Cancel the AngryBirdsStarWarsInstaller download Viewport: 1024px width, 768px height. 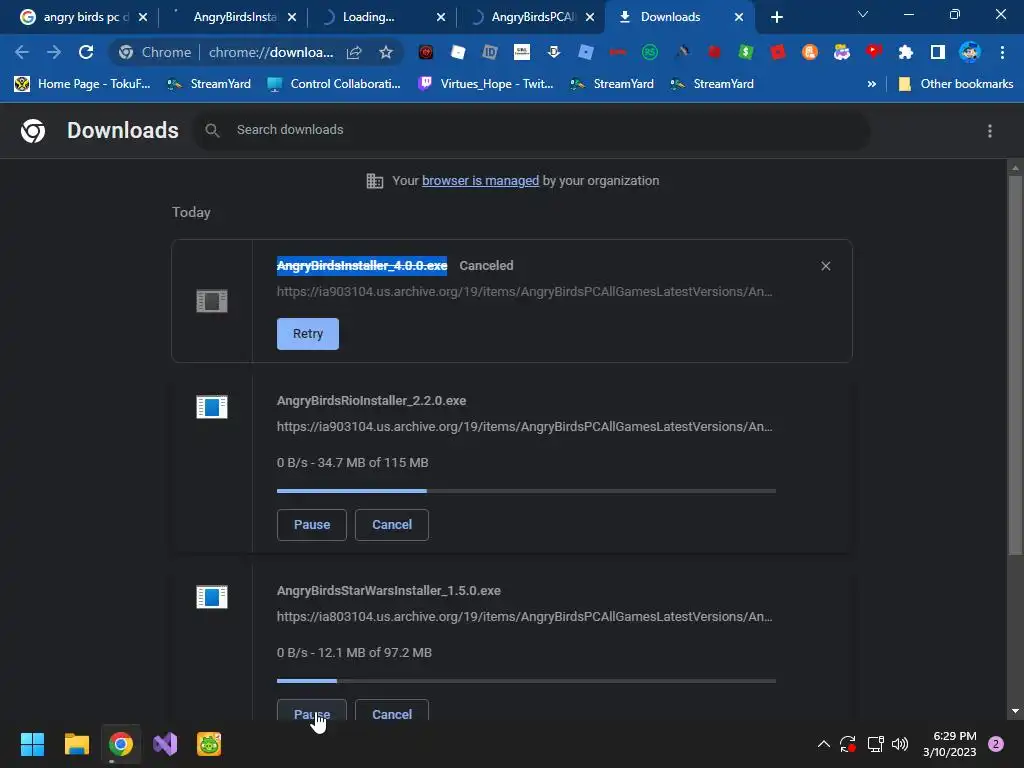392,712
